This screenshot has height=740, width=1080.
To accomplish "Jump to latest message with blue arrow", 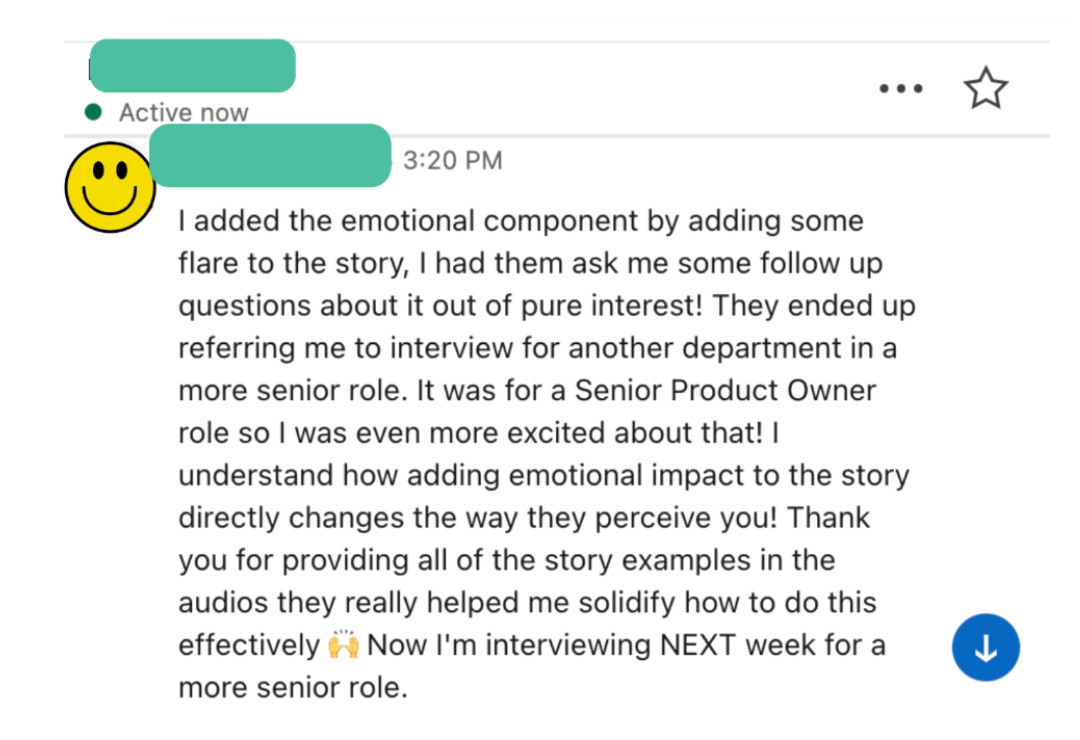I will [985, 648].
